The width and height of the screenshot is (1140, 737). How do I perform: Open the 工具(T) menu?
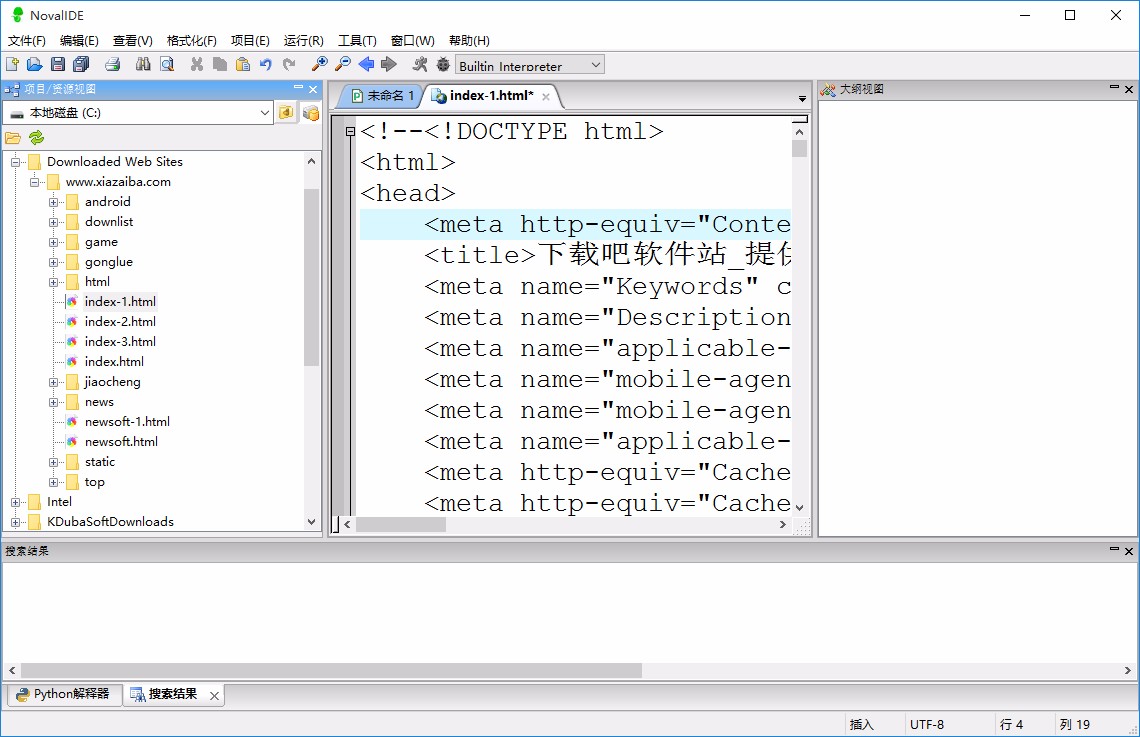point(357,41)
